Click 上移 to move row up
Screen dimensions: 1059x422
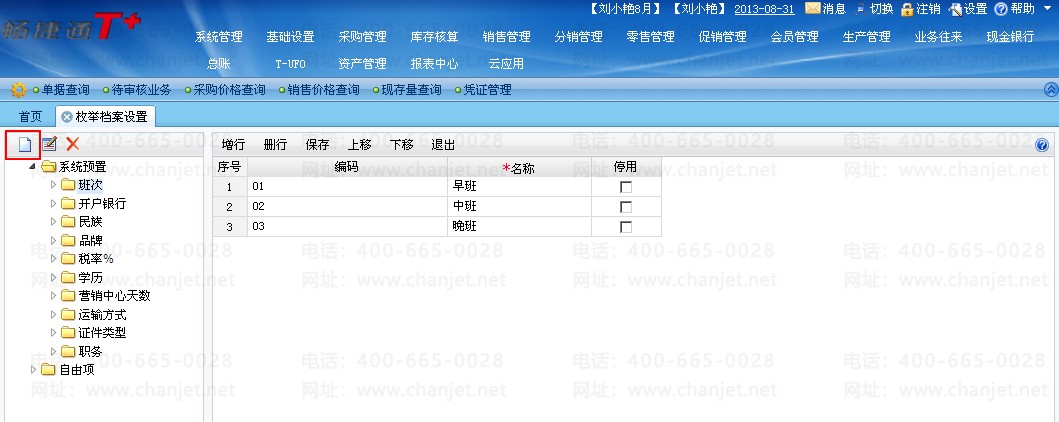pos(359,144)
